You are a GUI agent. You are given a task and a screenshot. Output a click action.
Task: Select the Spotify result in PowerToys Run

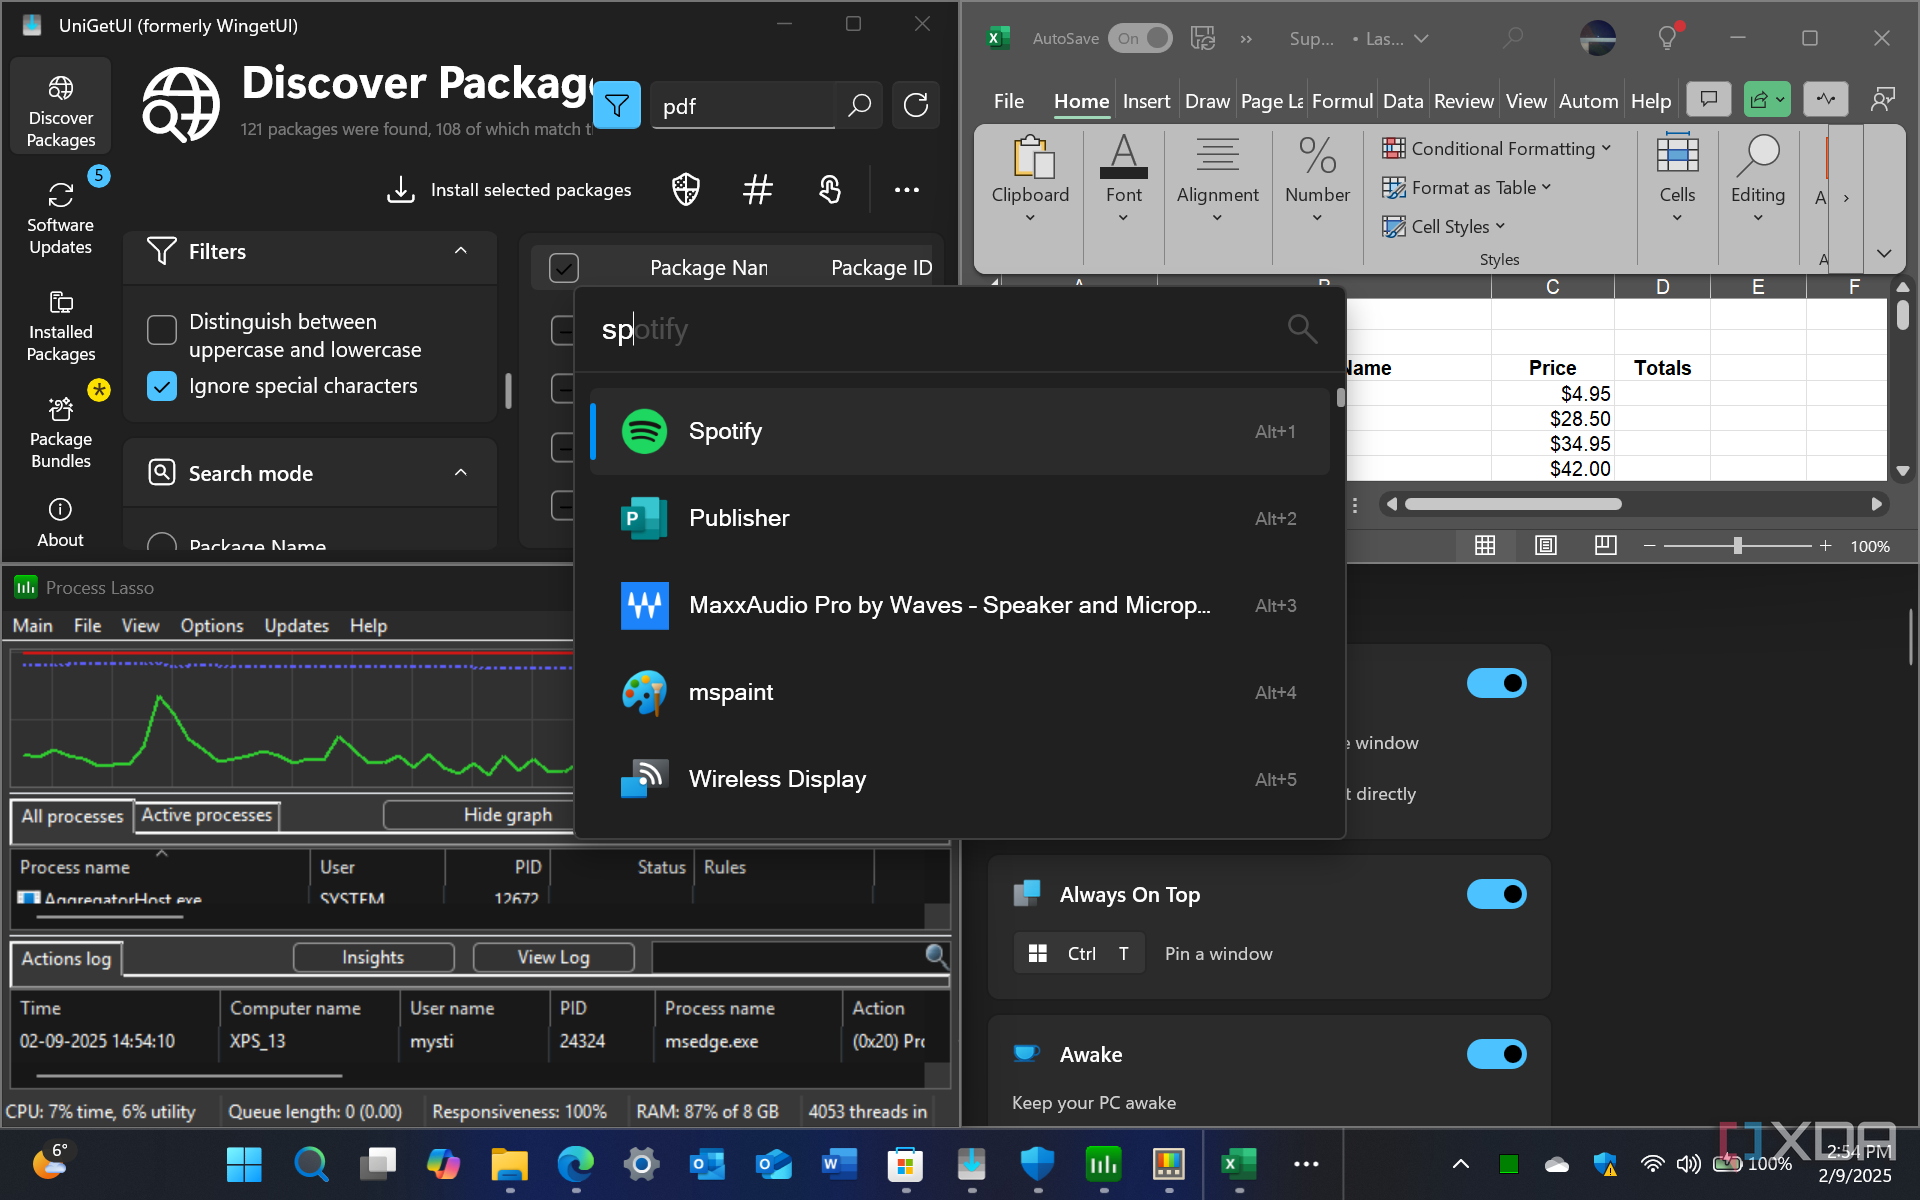(959, 431)
